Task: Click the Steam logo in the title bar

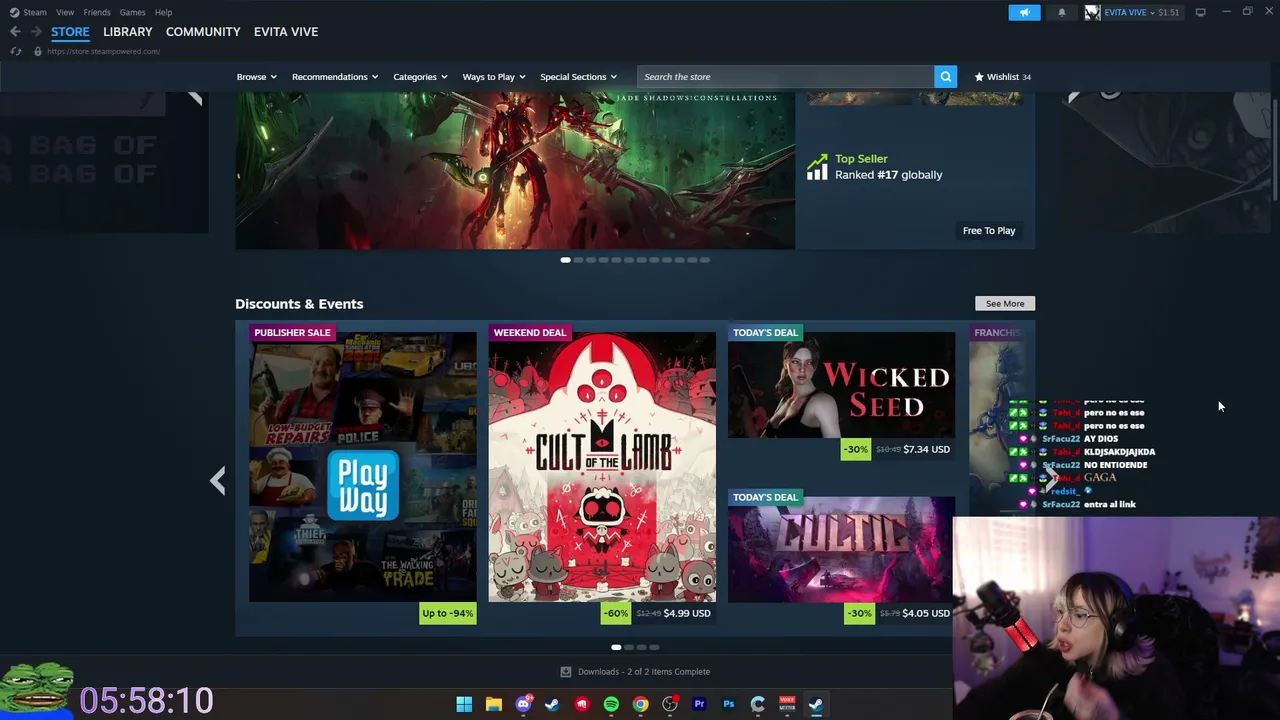Action: pos(14,12)
